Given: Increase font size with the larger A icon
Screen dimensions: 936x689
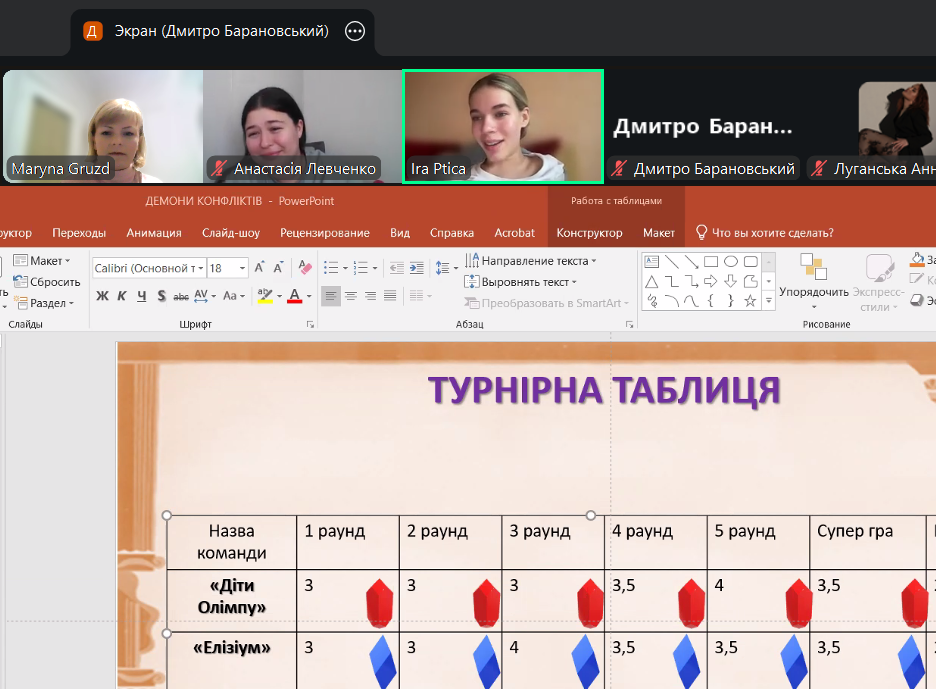Looking at the screenshot, I should pyautogui.click(x=259, y=268).
